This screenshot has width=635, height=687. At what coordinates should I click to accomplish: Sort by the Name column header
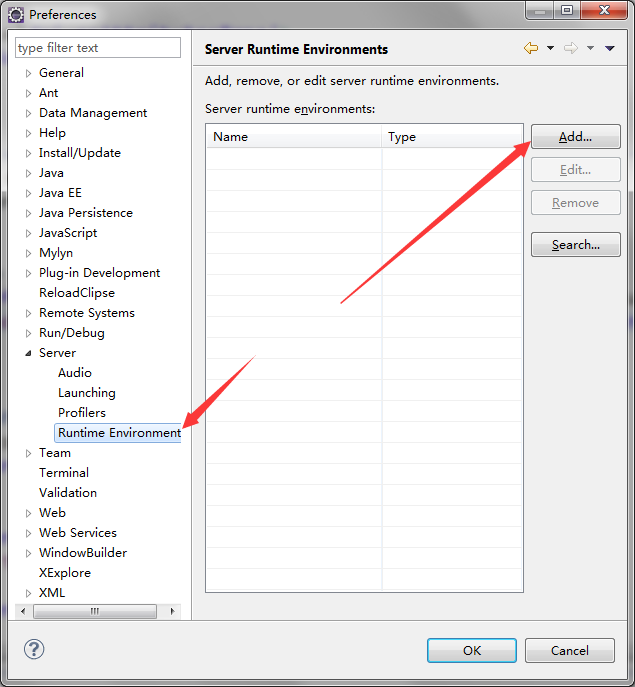pos(294,137)
